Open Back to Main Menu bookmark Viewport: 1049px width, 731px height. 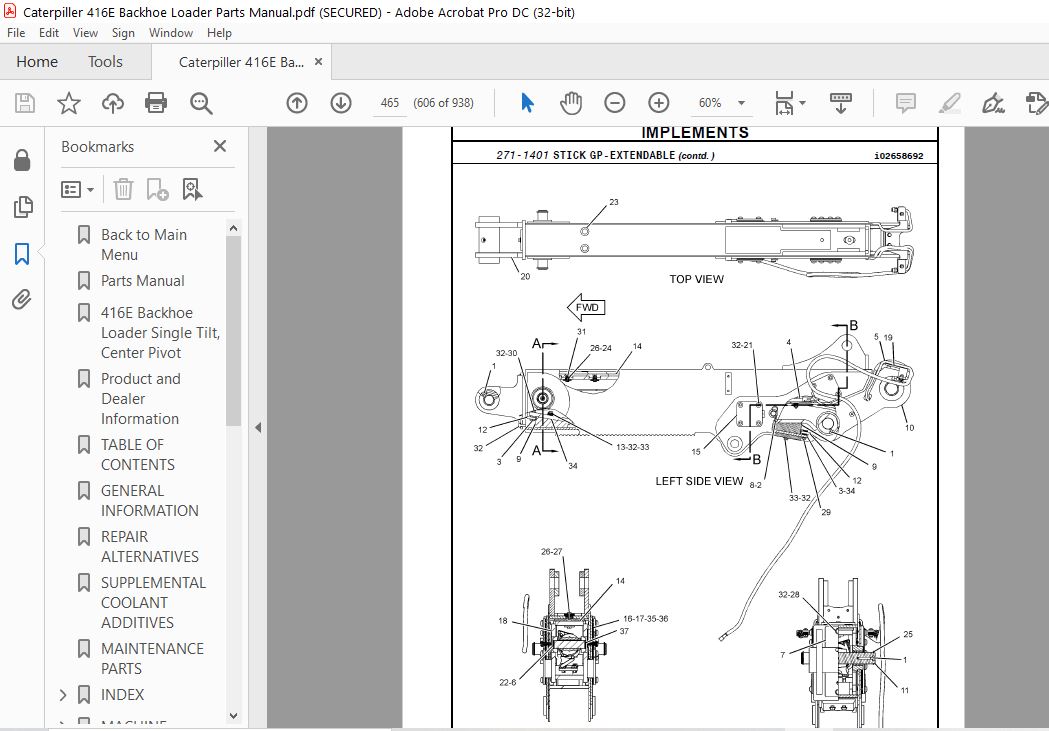point(144,245)
